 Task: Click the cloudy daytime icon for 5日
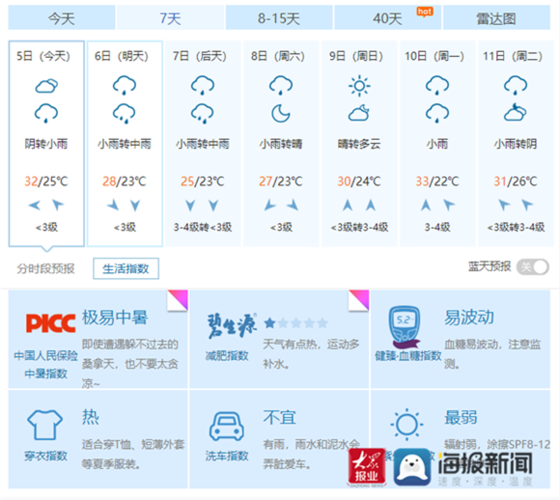(46, 86)
